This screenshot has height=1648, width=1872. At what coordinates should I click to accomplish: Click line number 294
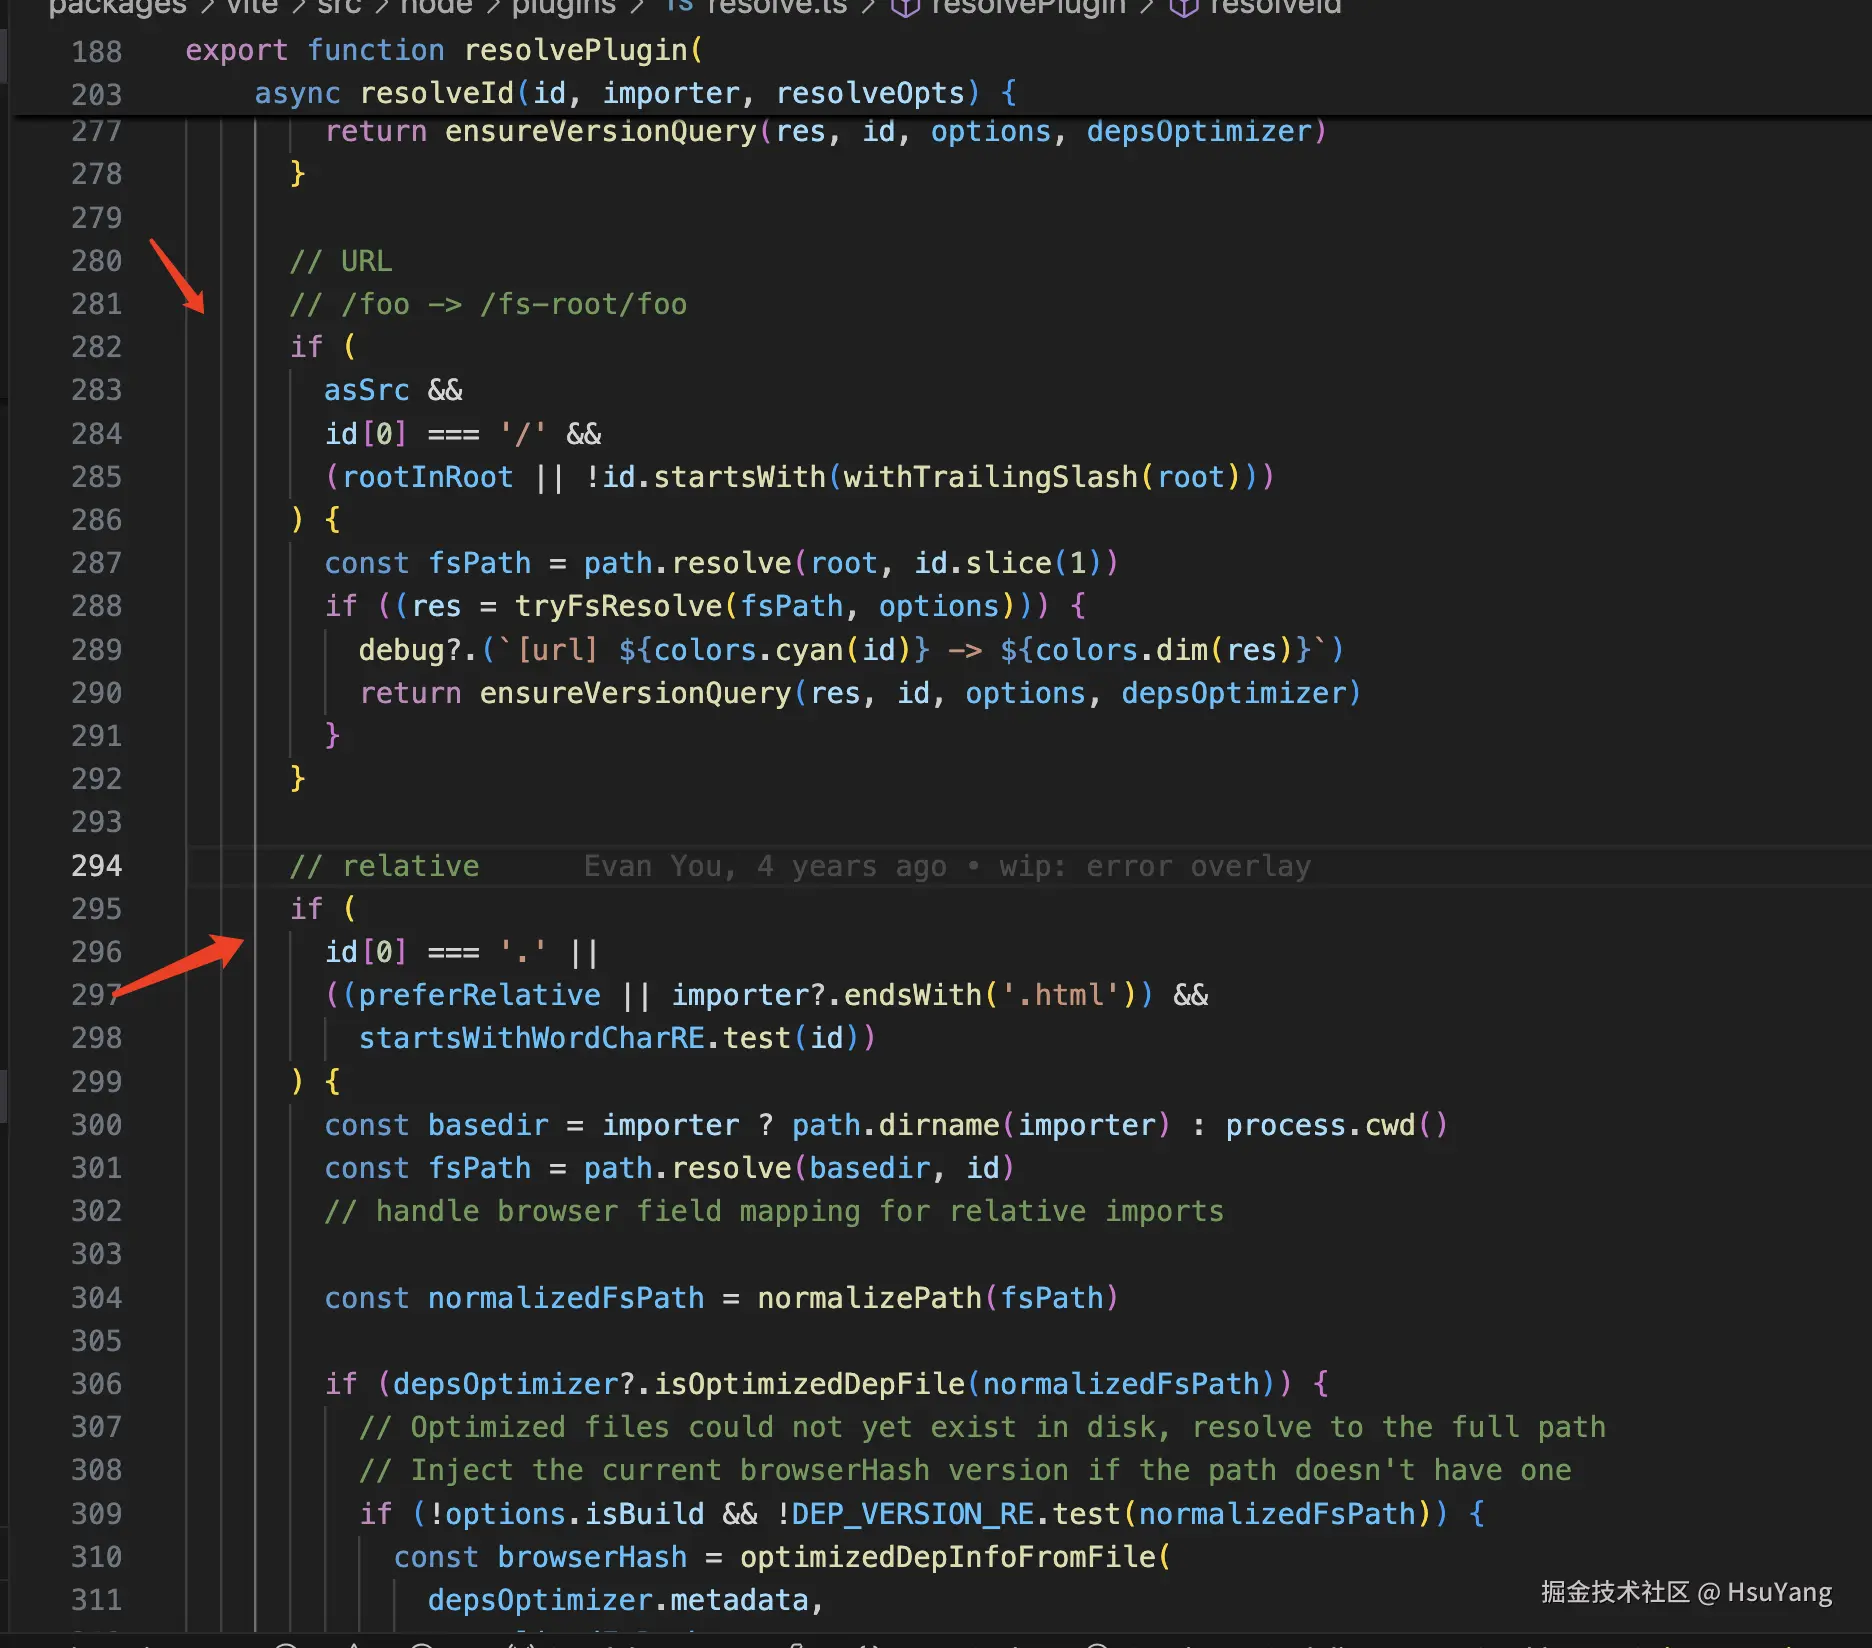(x=97, y=866)
